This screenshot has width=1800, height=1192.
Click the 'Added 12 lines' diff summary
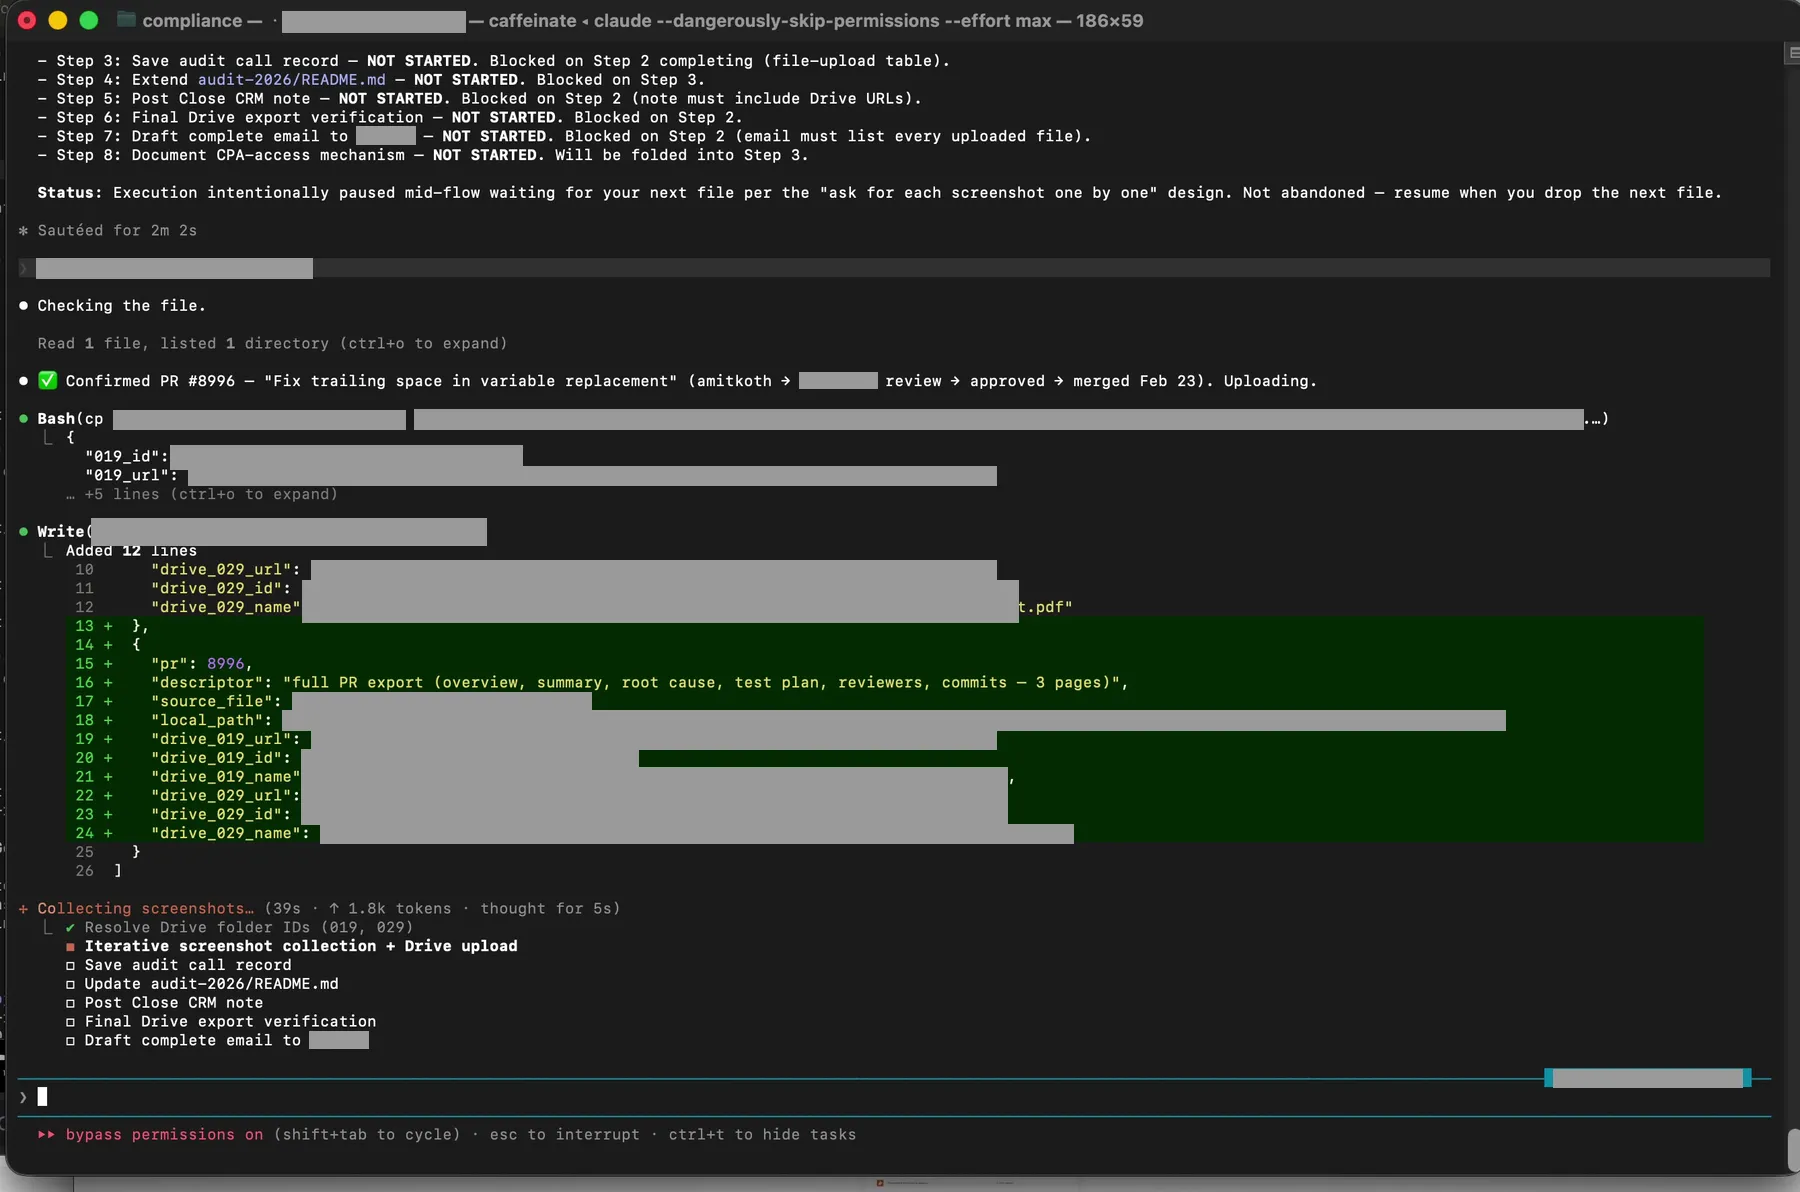coord(131,550)
